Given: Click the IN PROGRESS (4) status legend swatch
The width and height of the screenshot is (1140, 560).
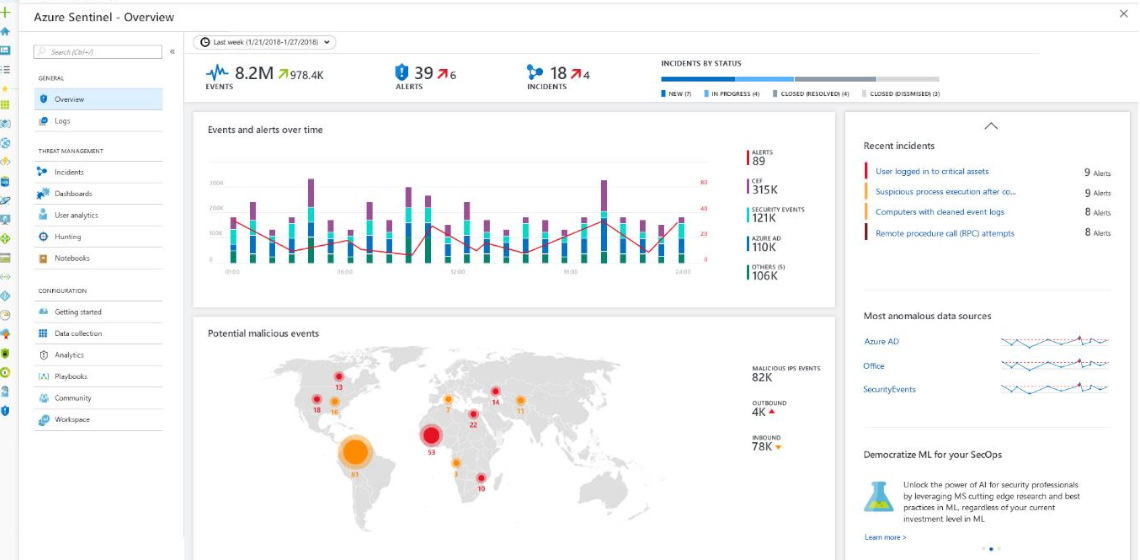Looking at the screenshot, I should [x=706, y=94].
